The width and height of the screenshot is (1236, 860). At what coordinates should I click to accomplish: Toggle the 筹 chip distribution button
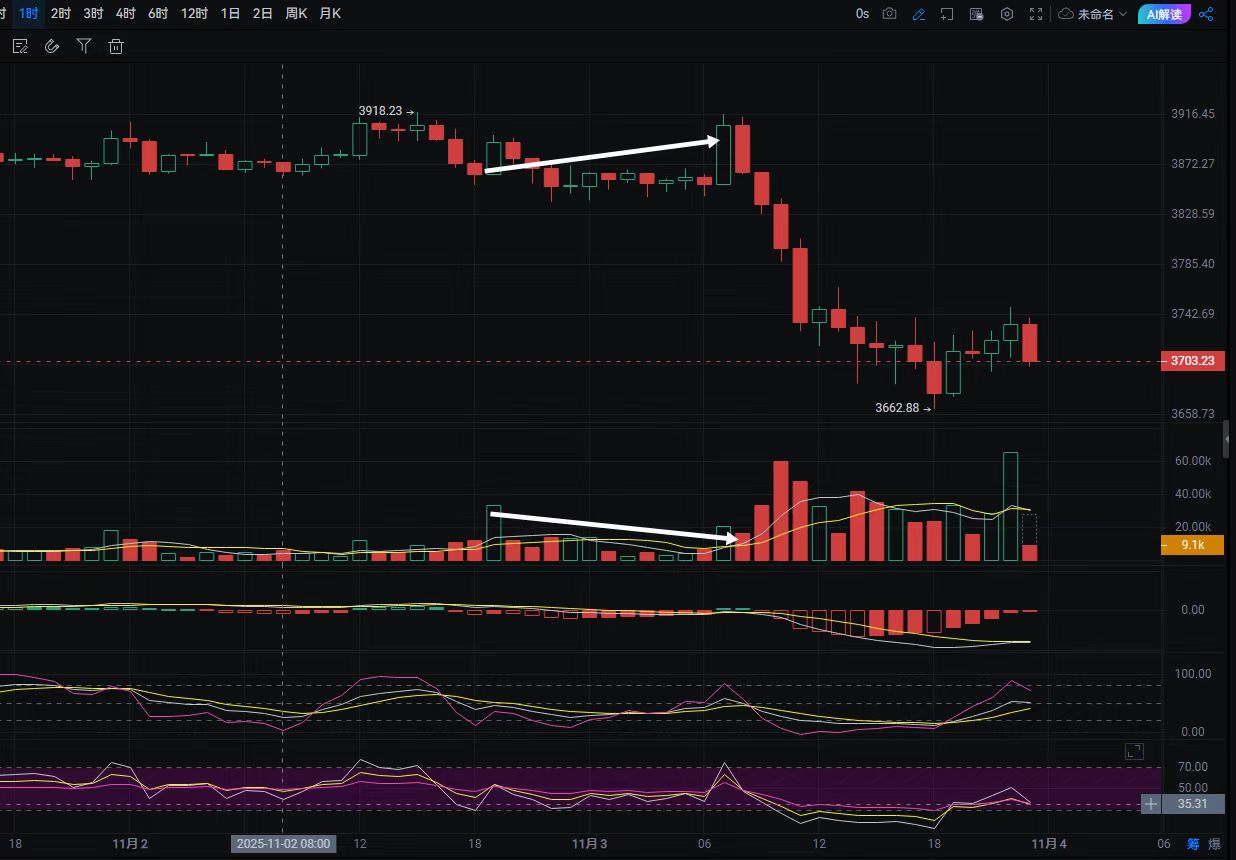pos(1193,844)
